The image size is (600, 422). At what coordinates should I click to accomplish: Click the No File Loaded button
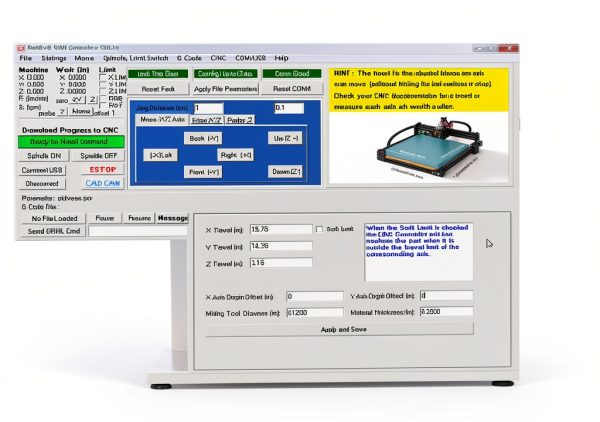[x=54, y=218]
